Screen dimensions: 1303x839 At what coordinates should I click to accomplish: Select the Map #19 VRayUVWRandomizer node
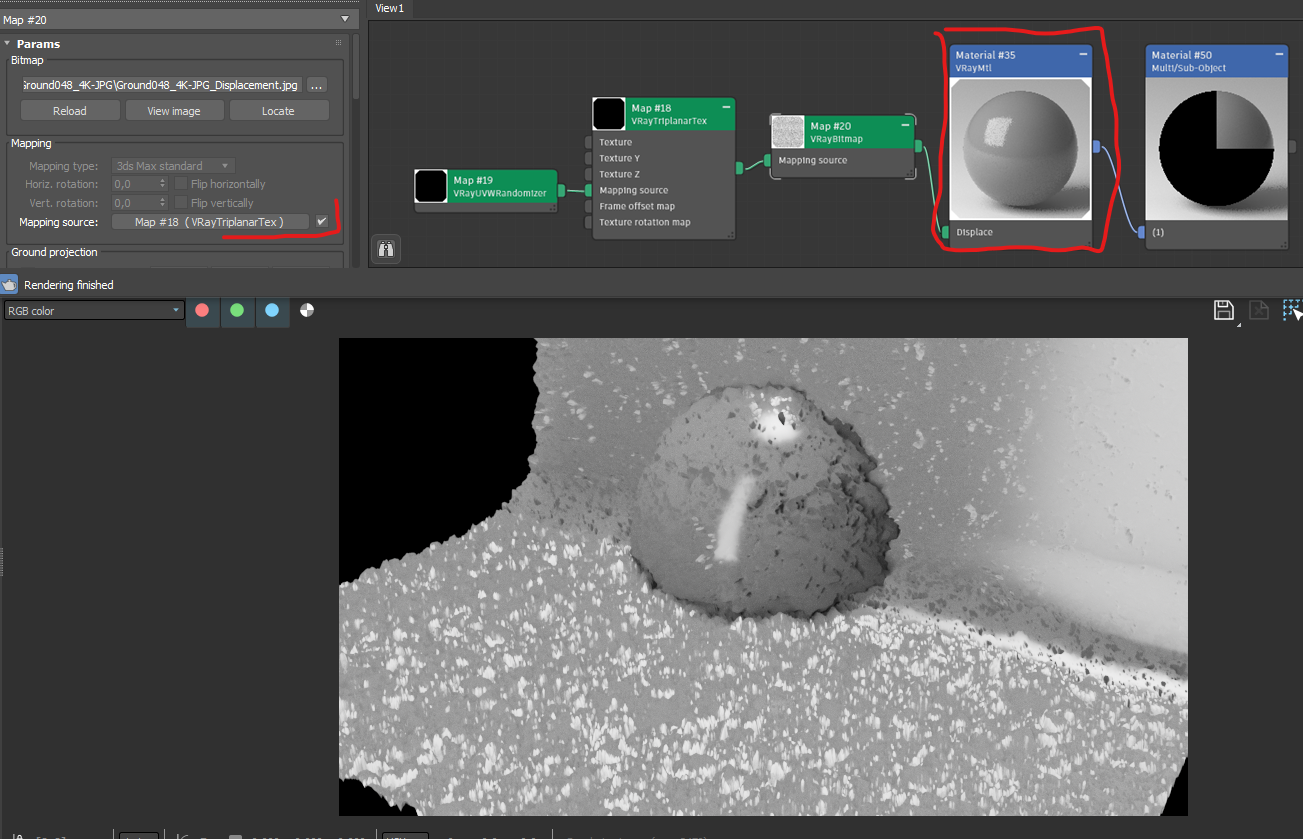(486, 190)
